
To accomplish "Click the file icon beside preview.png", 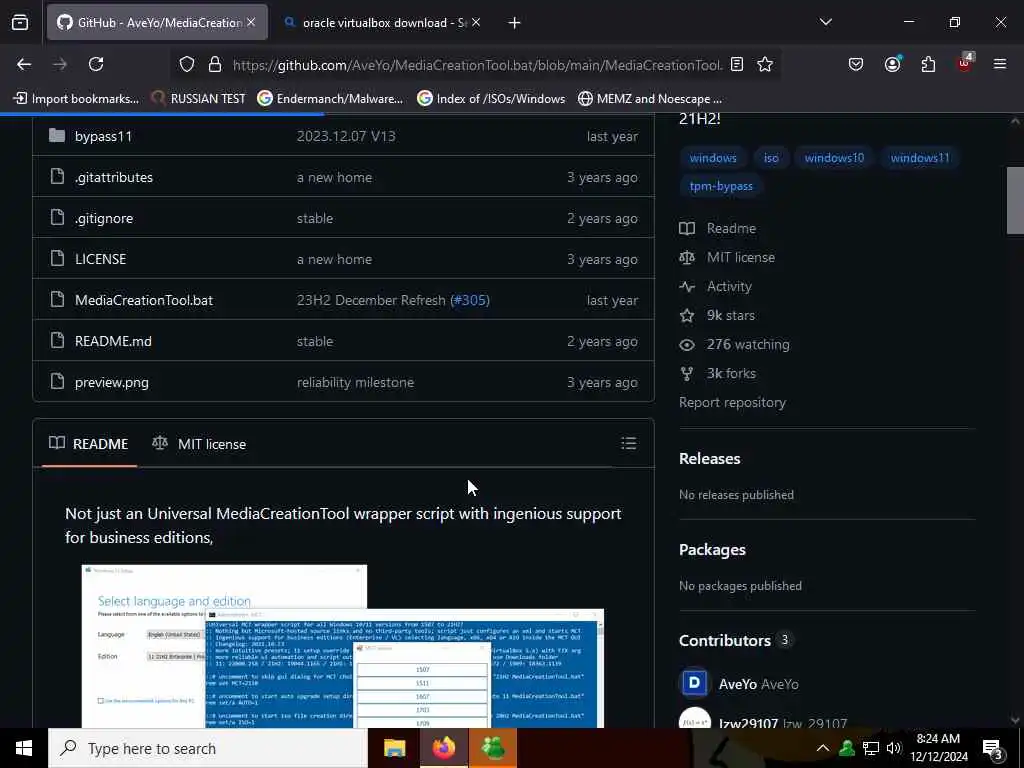I will click(57, 381).
